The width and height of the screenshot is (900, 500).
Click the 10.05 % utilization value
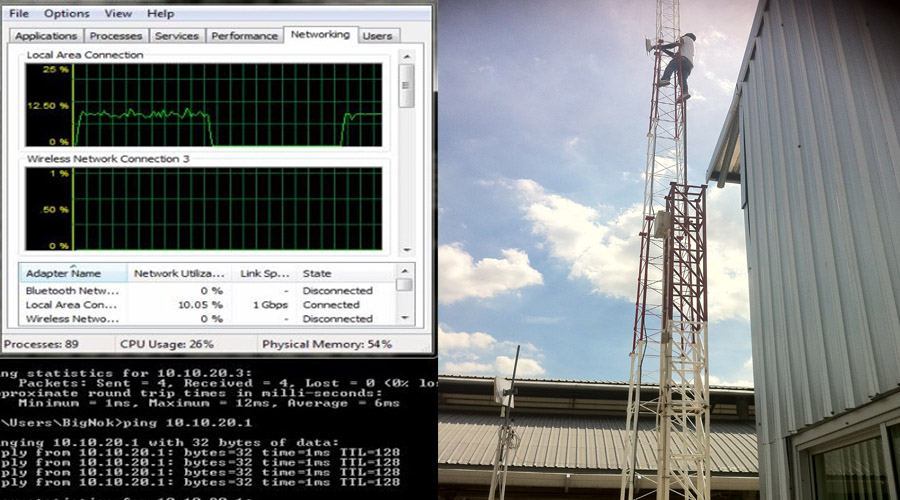pyautogui.click(x=200, y=305)
